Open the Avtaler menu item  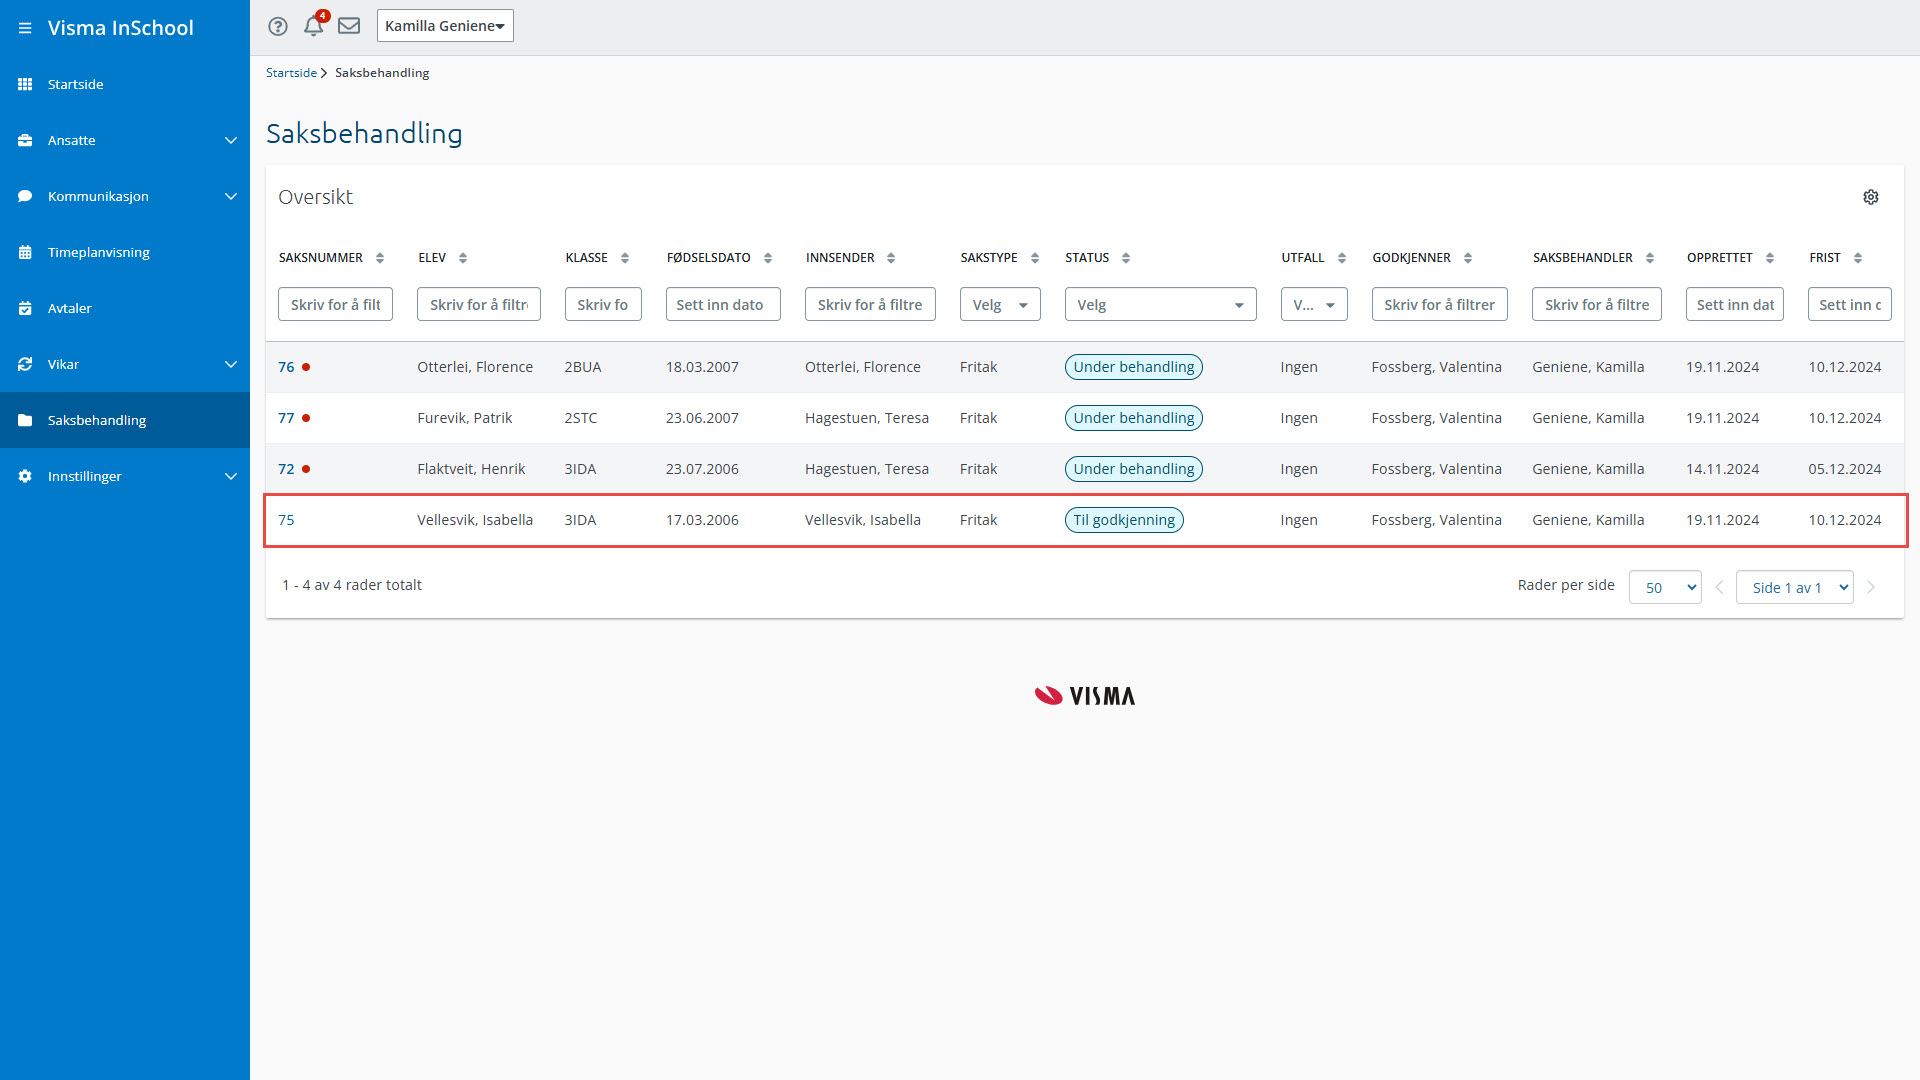click(x=70, y=308)
